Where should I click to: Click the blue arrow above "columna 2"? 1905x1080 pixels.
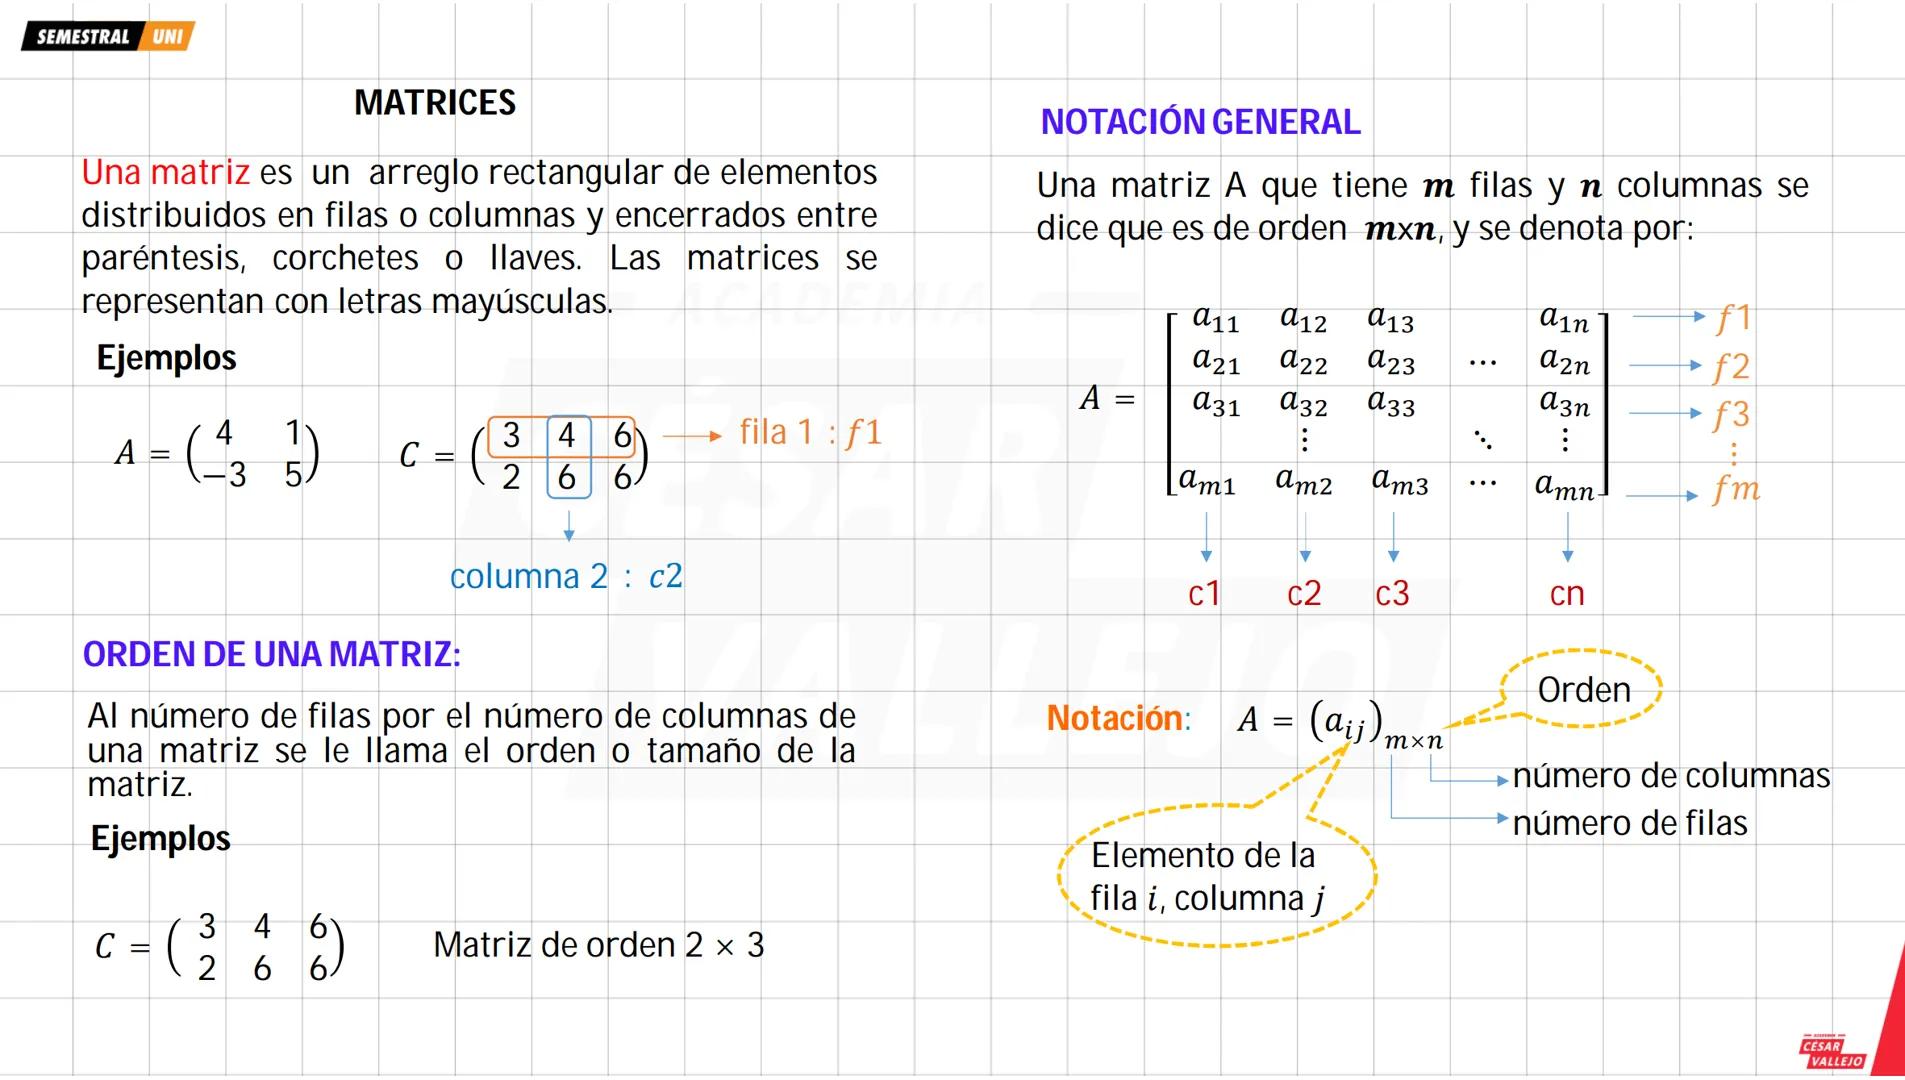click(x=569, y=526)
